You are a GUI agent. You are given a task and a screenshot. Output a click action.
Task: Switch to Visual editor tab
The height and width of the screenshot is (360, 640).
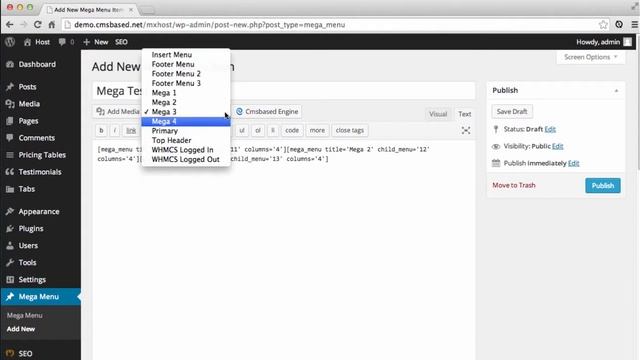[x=438, y=114]
